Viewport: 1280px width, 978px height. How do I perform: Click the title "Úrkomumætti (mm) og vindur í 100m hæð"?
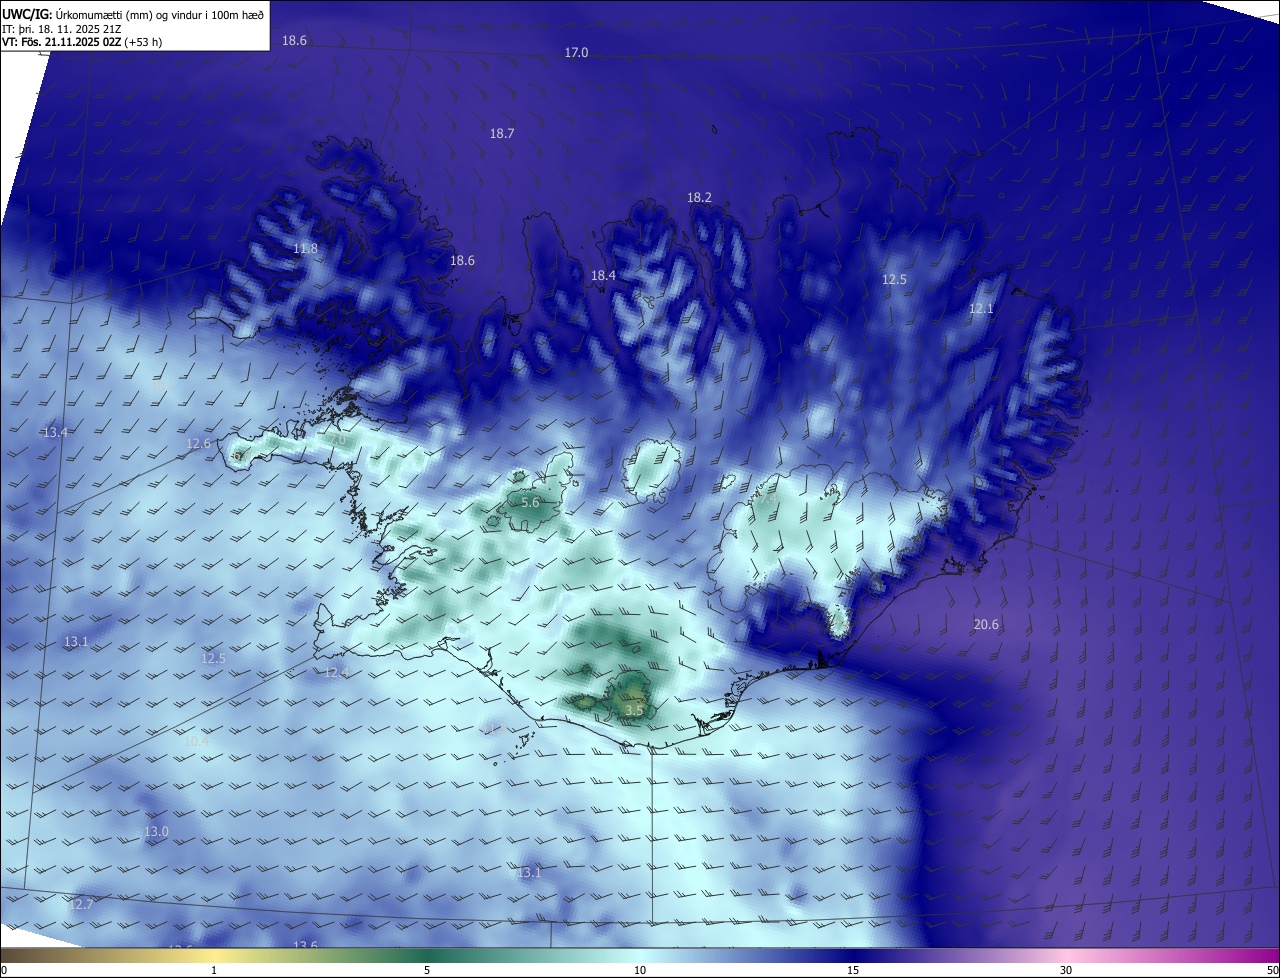point(160,14)
